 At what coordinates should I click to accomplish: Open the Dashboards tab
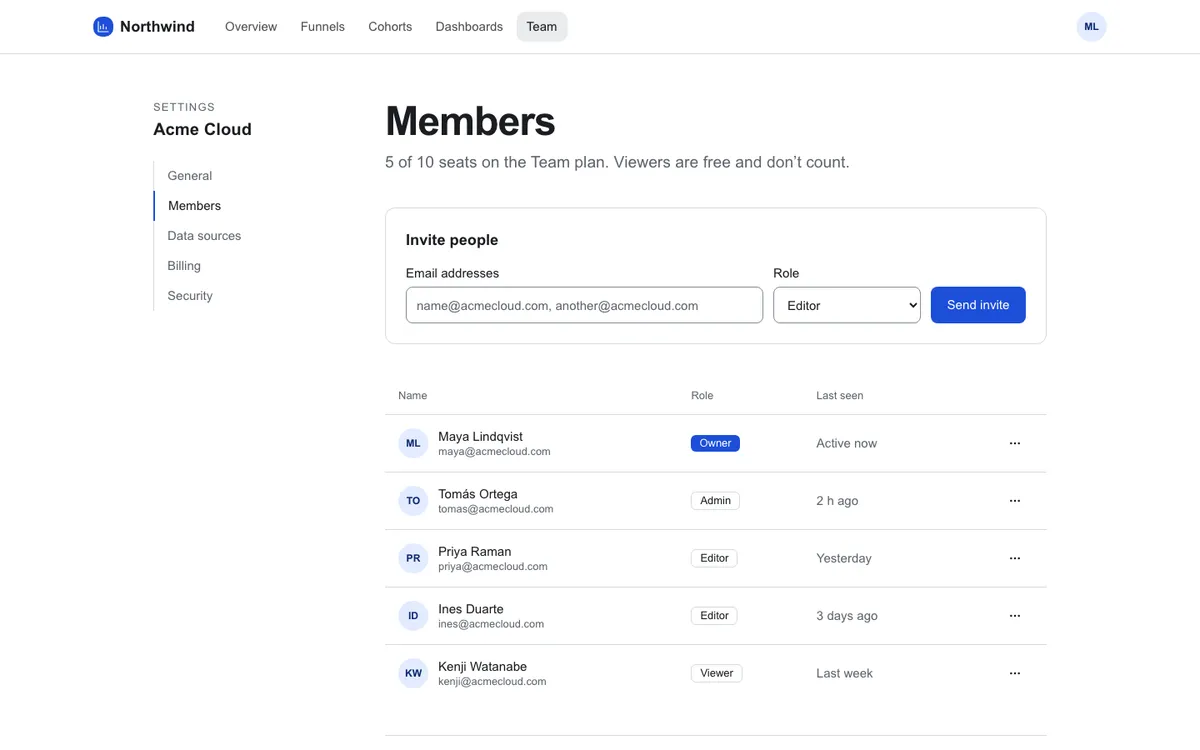pos(469,27)
